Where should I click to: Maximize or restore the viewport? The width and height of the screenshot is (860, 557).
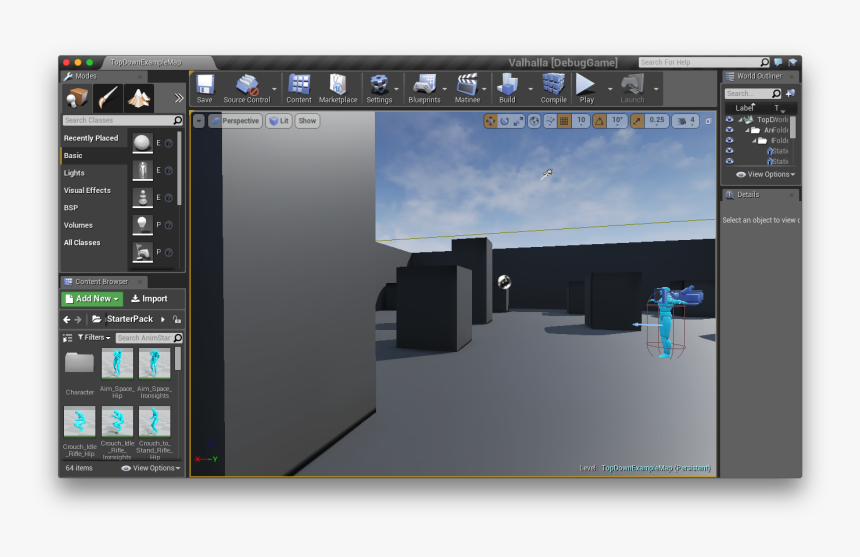click(x=708, y=121)
